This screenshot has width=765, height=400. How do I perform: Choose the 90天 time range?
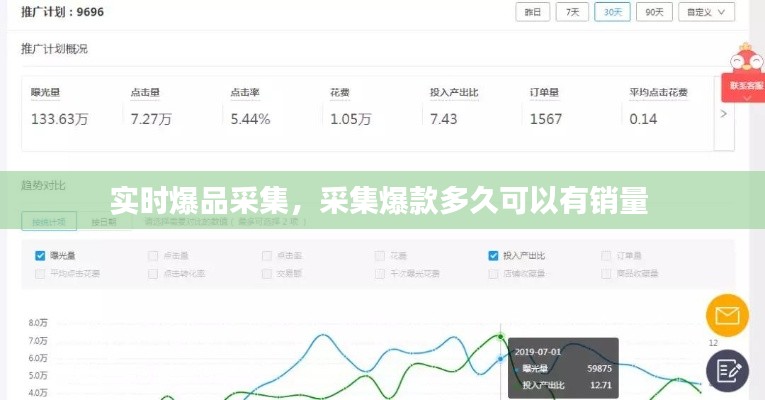pos(653,12)
